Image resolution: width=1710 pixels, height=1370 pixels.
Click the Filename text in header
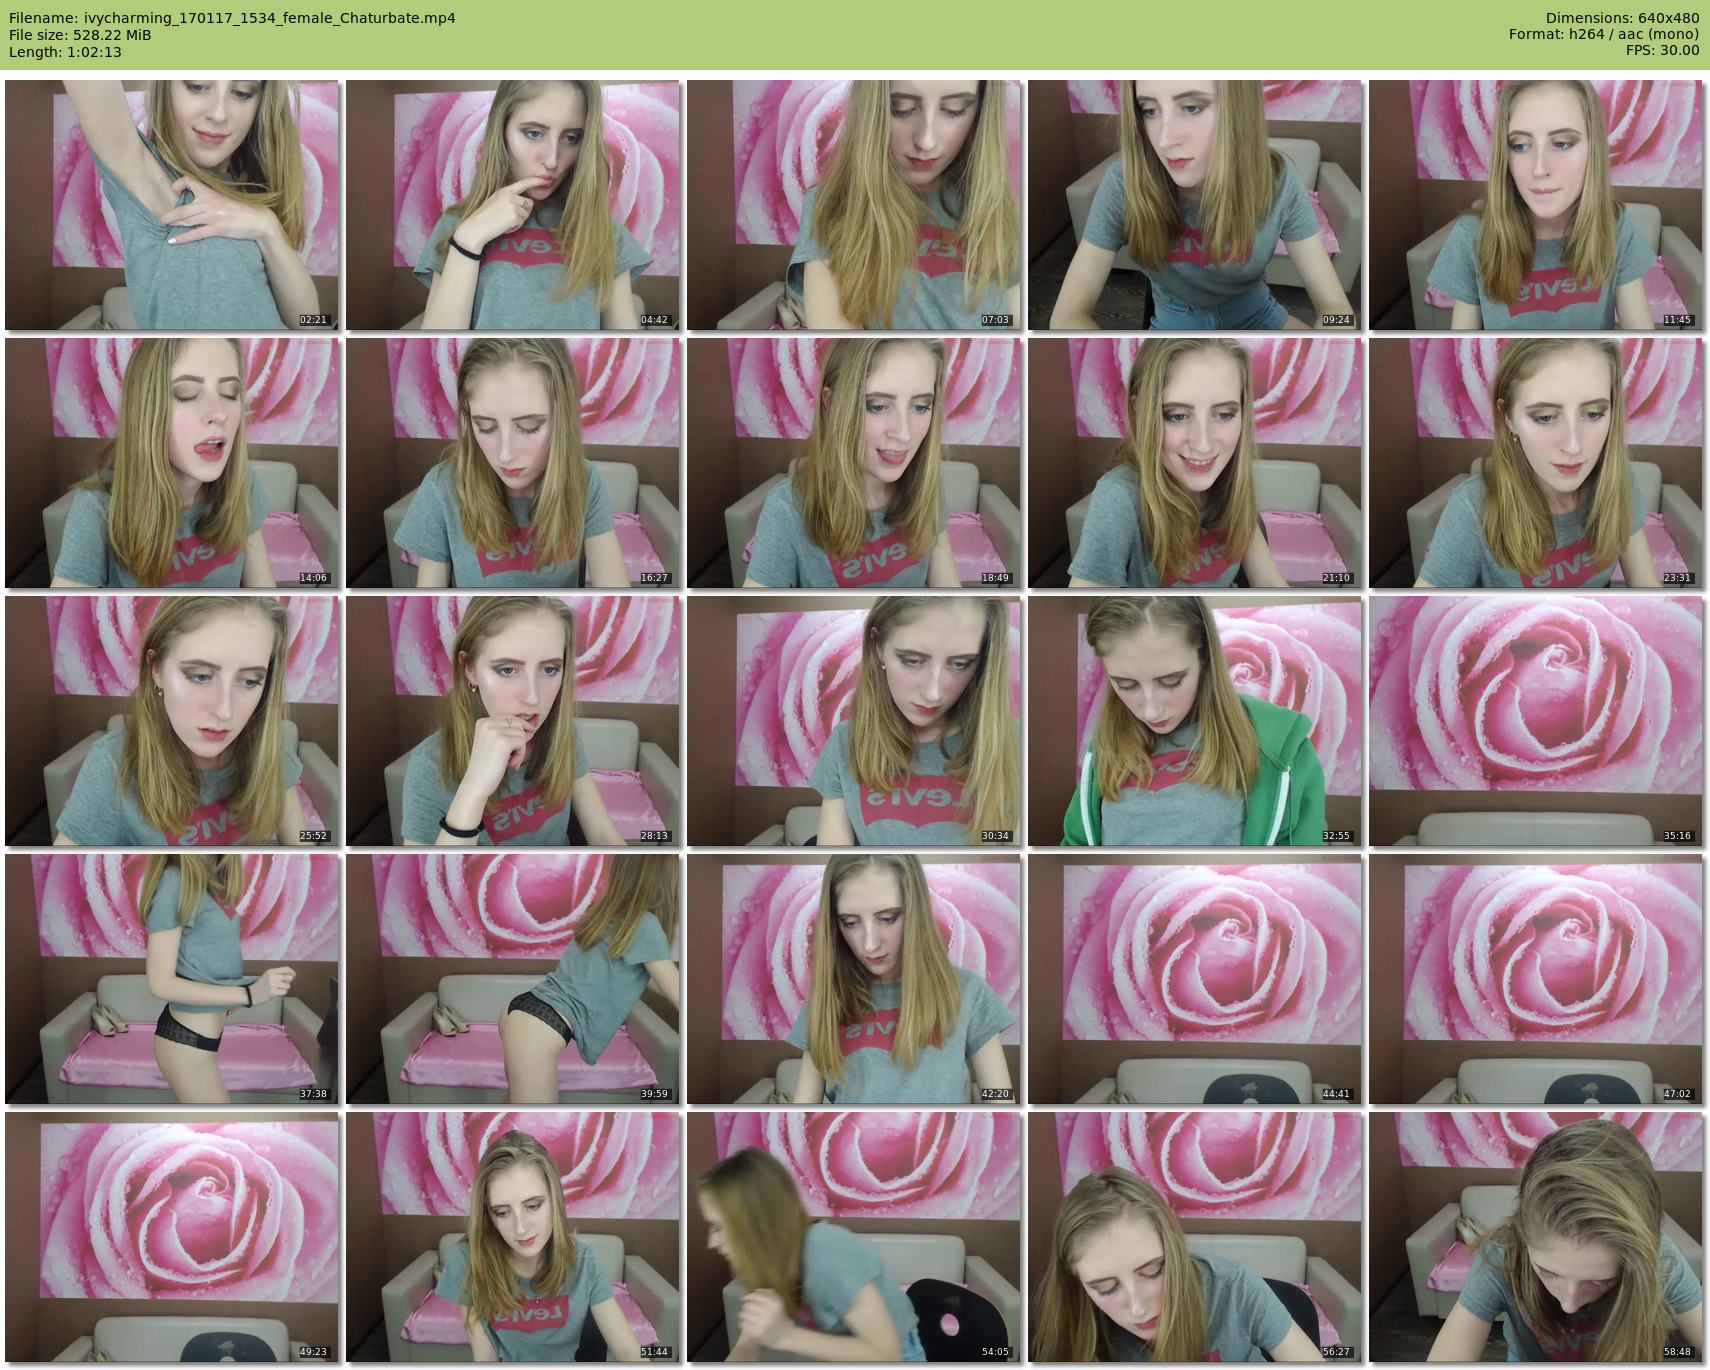(x=232, y=18)
